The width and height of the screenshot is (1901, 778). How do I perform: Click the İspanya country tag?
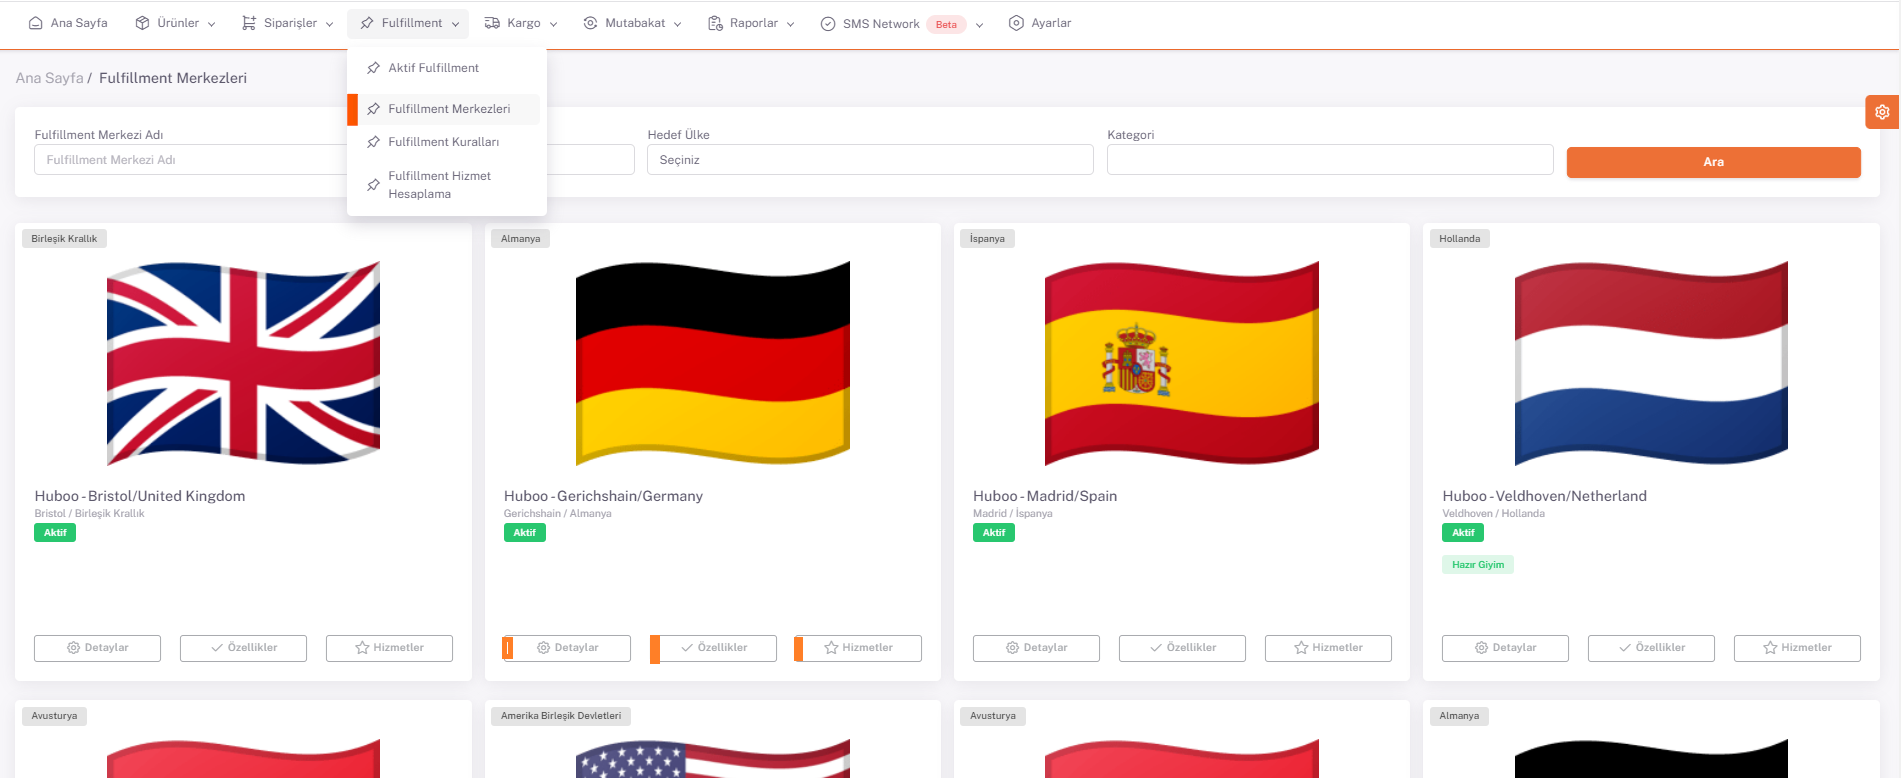pos(987,239)
